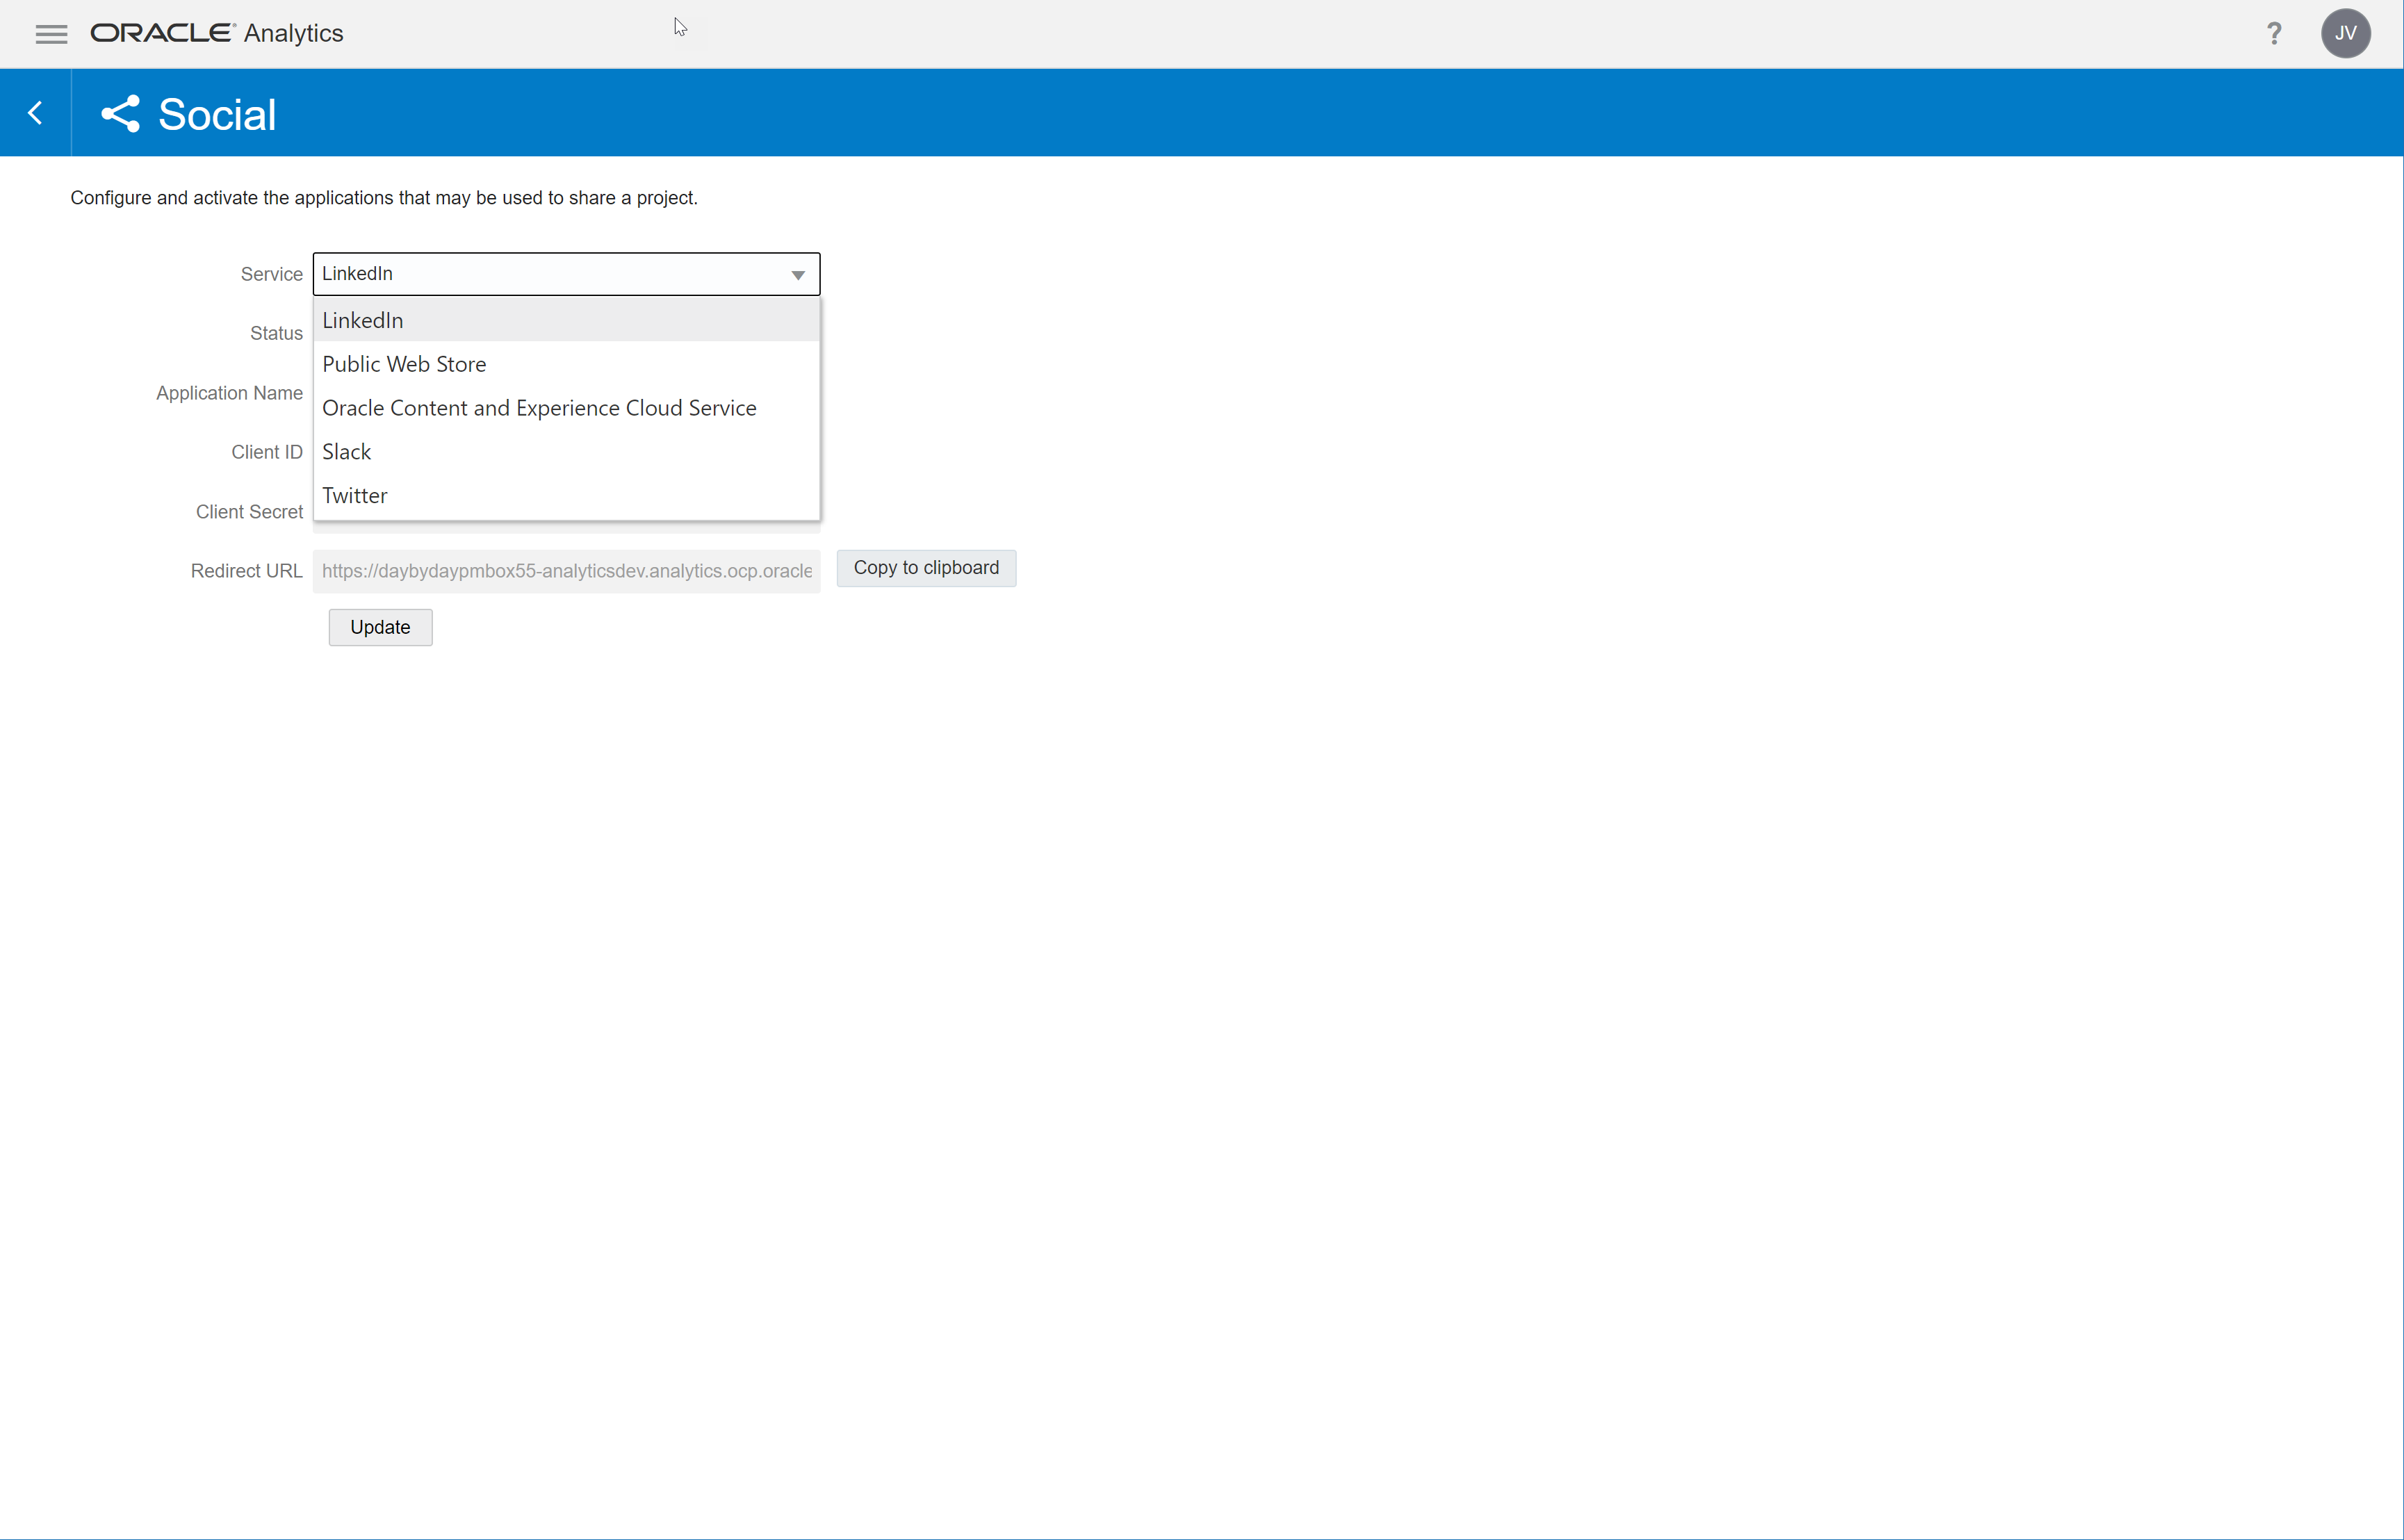Click the 'Configure and activate the applications' description
This screenshot has width=2404, height=1540.
coord(384,198)
